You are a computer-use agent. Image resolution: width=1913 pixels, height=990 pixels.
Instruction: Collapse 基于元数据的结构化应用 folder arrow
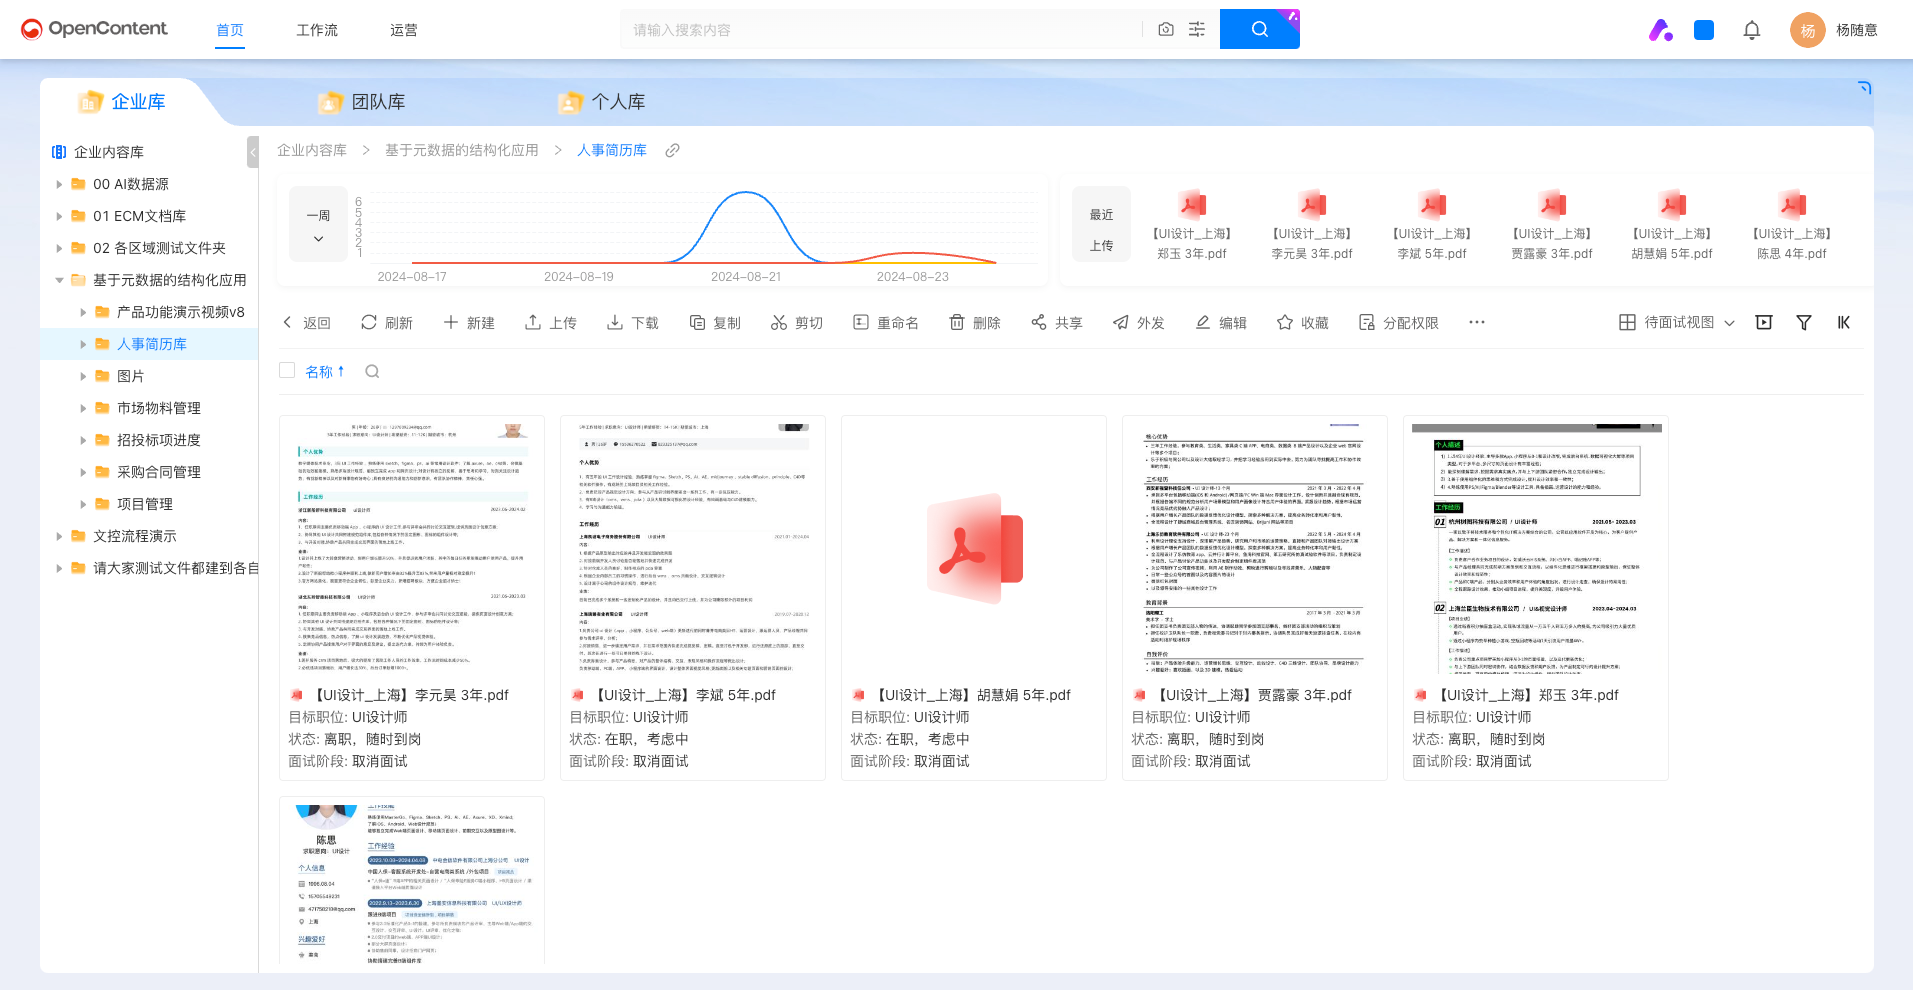coord(59,280)
